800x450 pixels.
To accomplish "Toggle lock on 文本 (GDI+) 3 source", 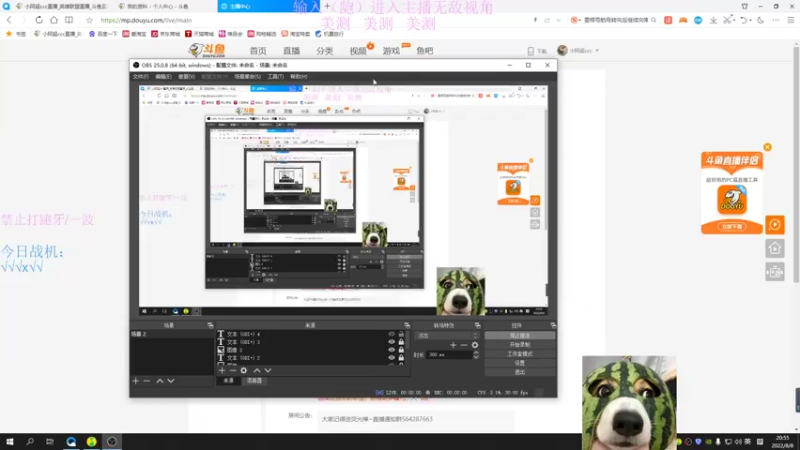I will (401, 342).
